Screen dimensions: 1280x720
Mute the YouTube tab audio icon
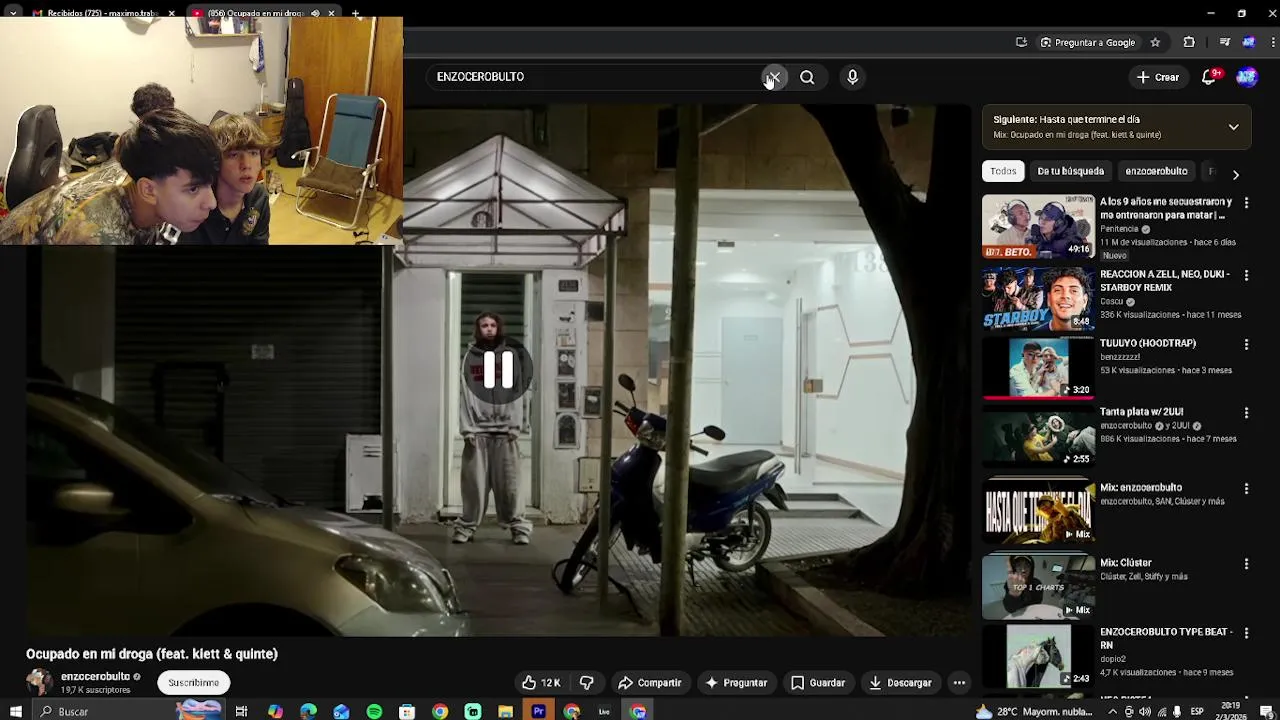coord(315,13)
